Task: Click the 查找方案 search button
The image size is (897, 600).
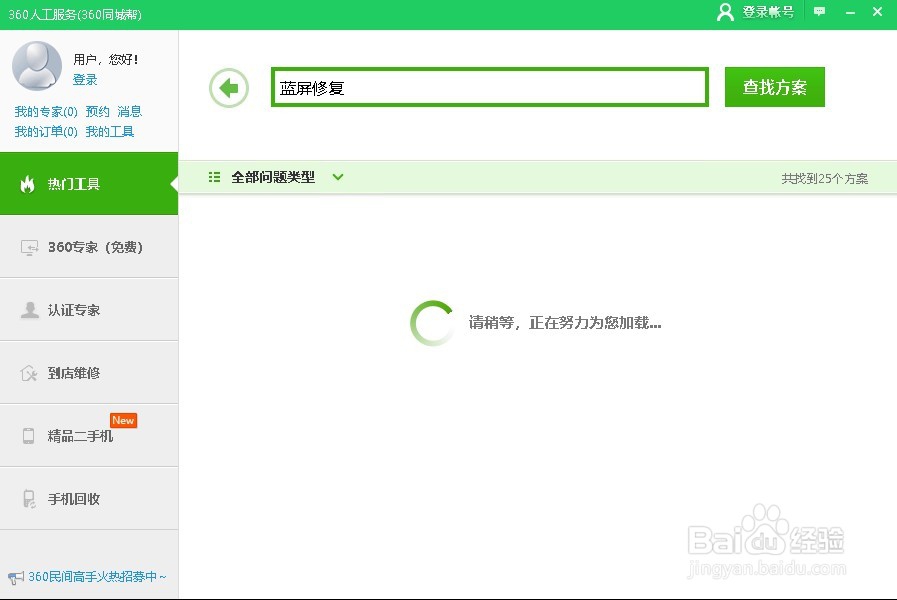Action: point(774,87)
